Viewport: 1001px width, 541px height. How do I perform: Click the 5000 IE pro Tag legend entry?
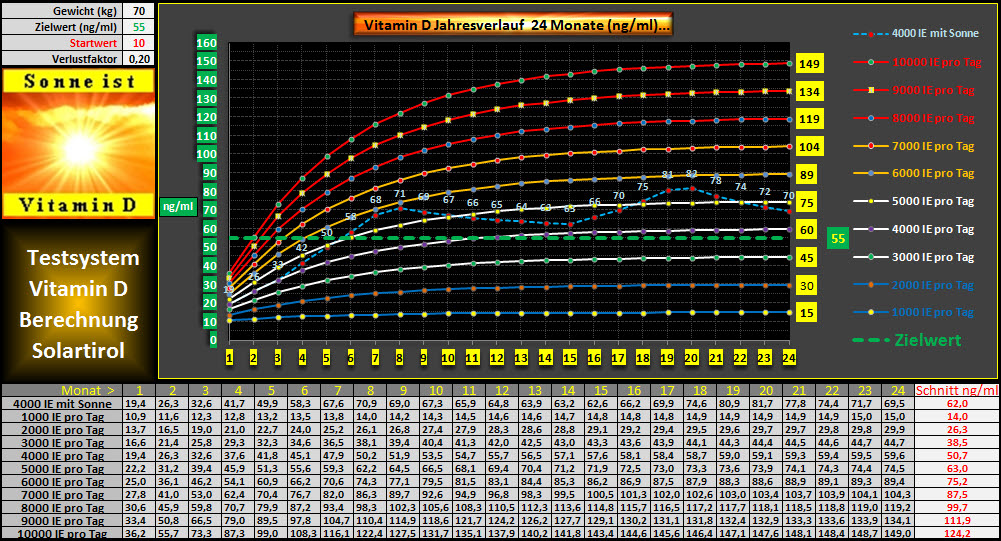[914, 201]
